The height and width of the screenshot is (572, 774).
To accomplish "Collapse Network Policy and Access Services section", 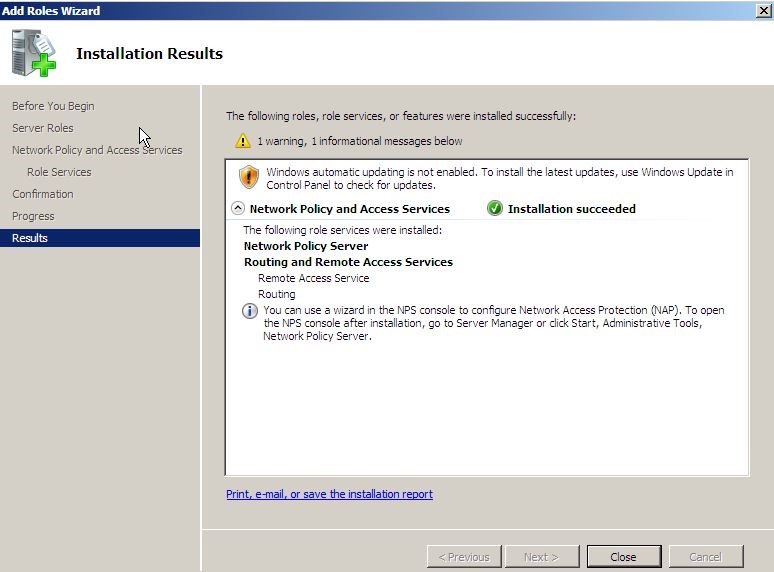I will (237, 208).
